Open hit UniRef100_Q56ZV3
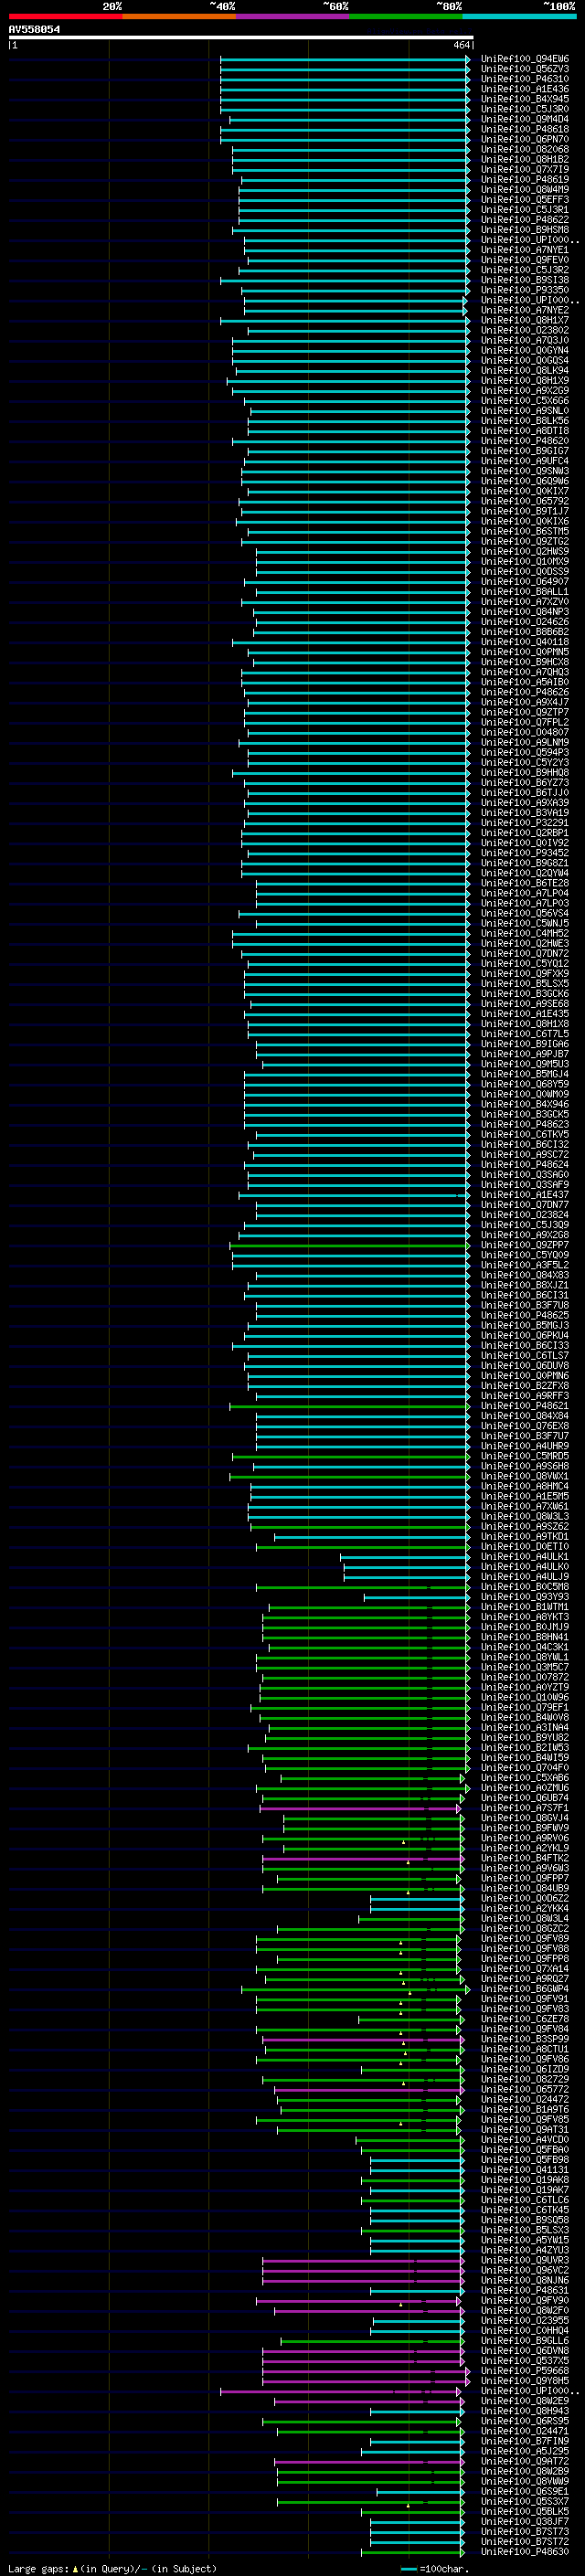585x2576 pixels. click(525, 69)
